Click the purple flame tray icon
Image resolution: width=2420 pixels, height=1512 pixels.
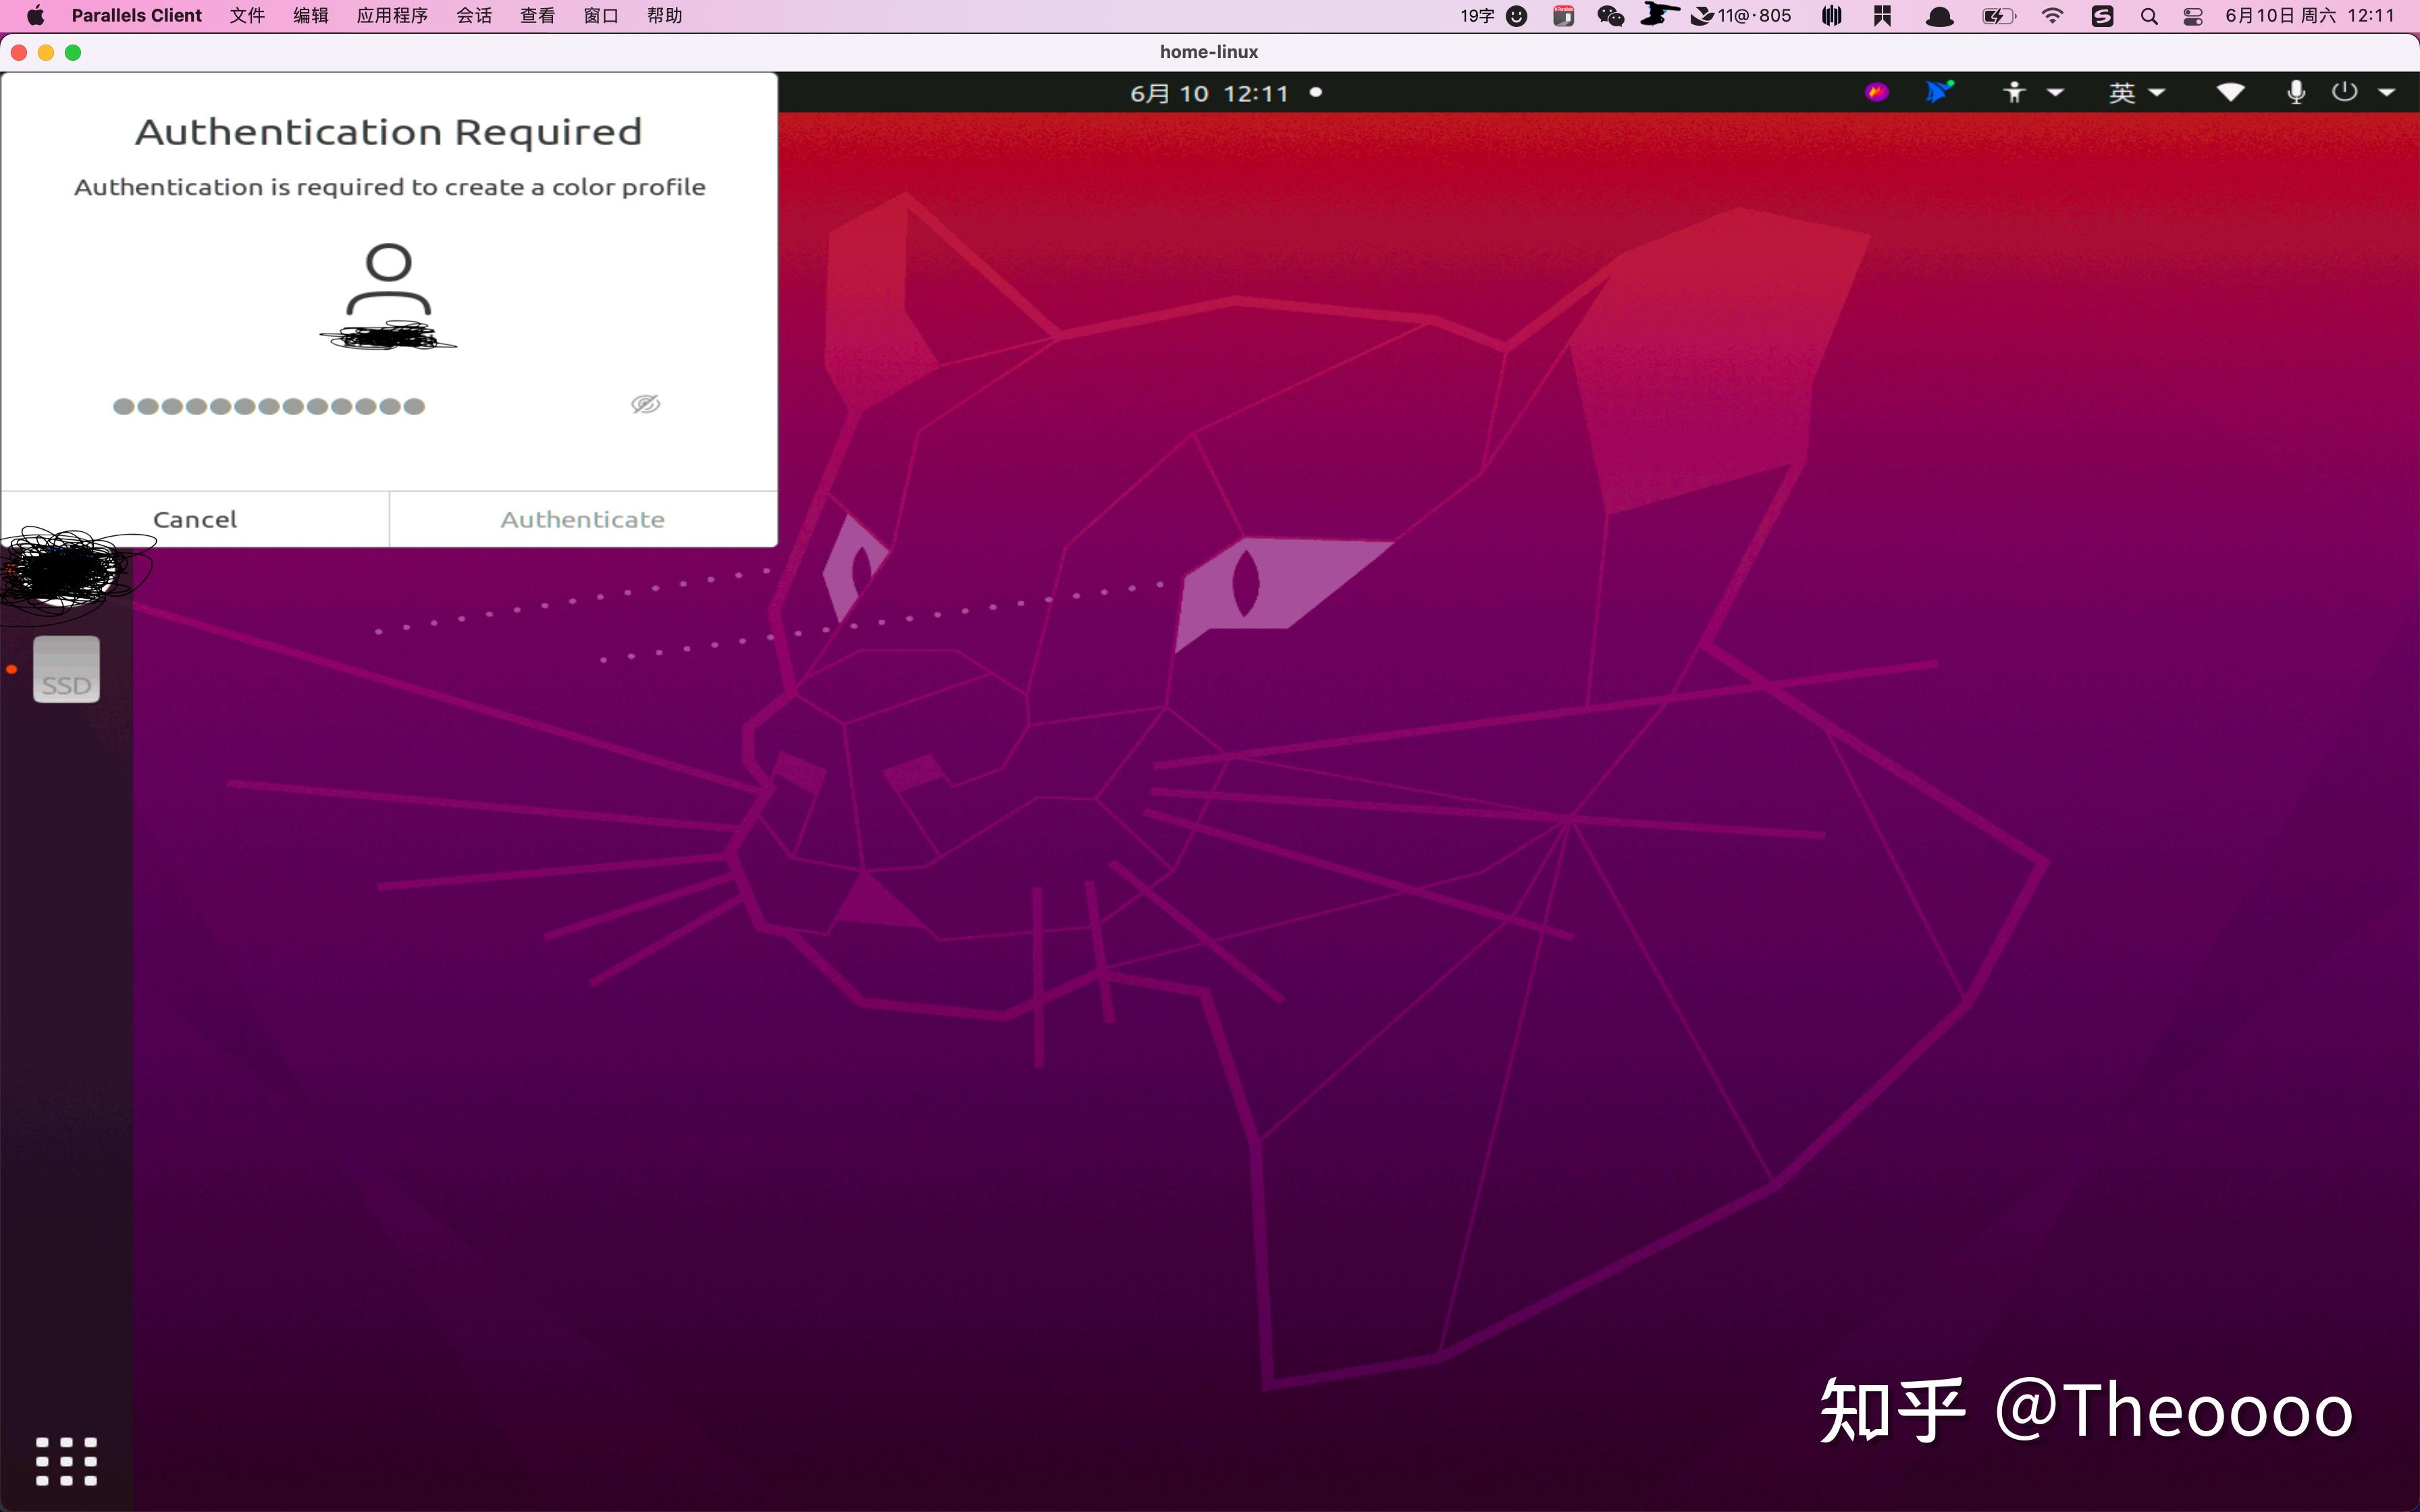click(1877, 93)
